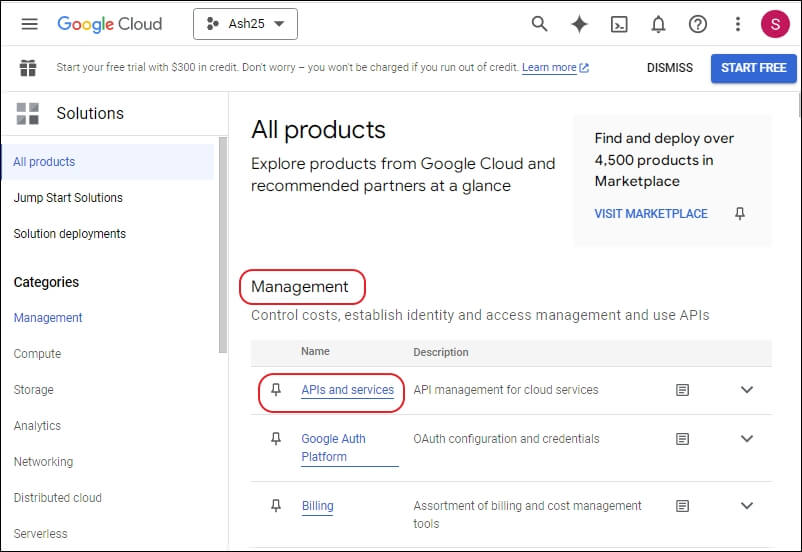
Task: Expand the APIs and services row
Action: coord(747,390)
